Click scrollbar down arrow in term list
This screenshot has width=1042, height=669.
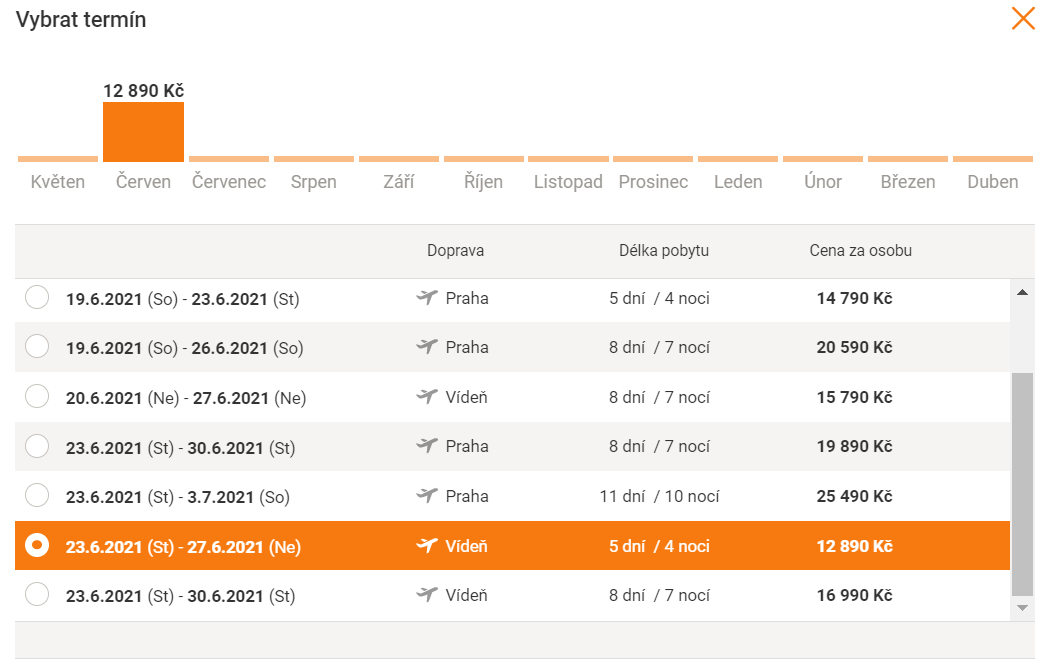(x=1022, y=607)
